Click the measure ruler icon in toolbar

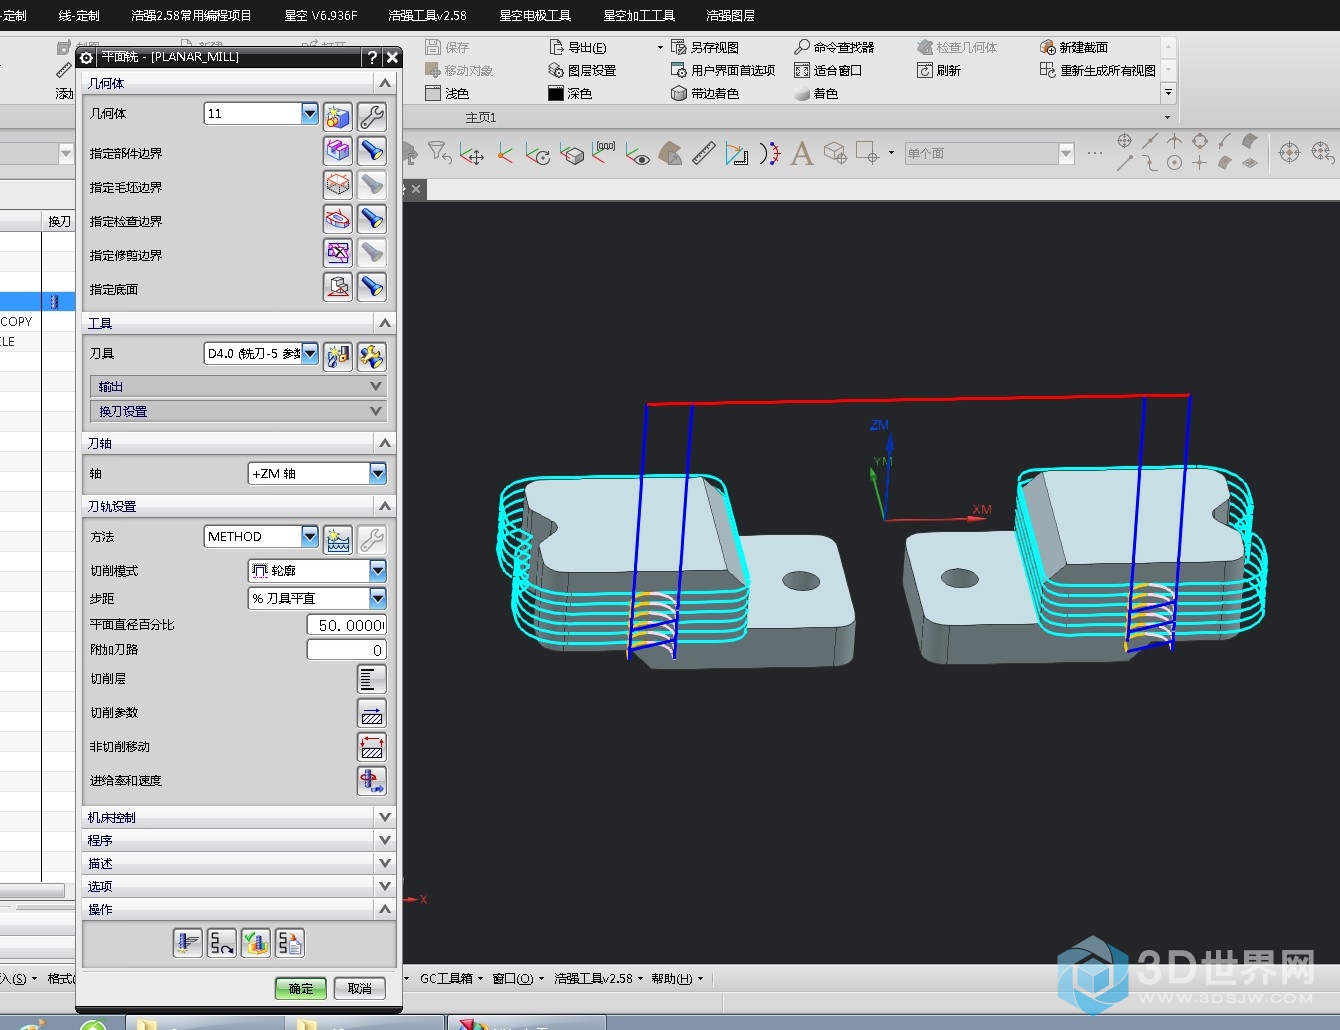pos(704,153)
